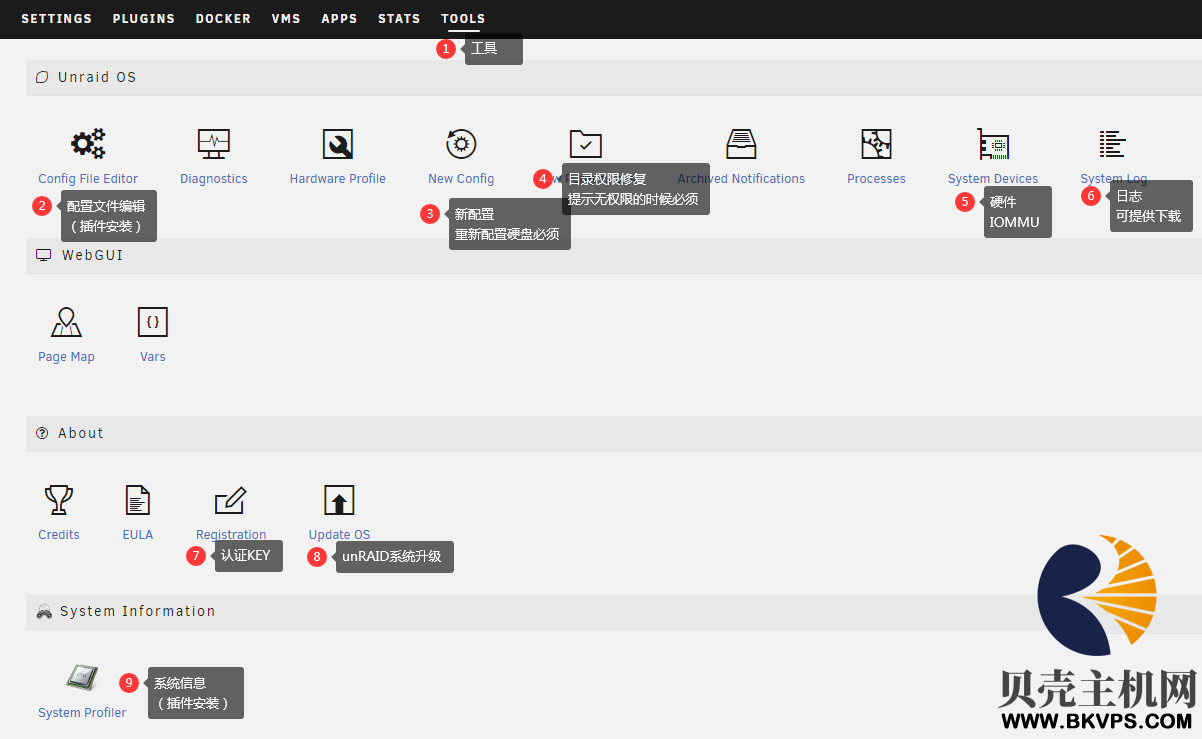Open the System Profiler chip icon
The width and height of the screenshot is (1202, 739).
(82, 678)
